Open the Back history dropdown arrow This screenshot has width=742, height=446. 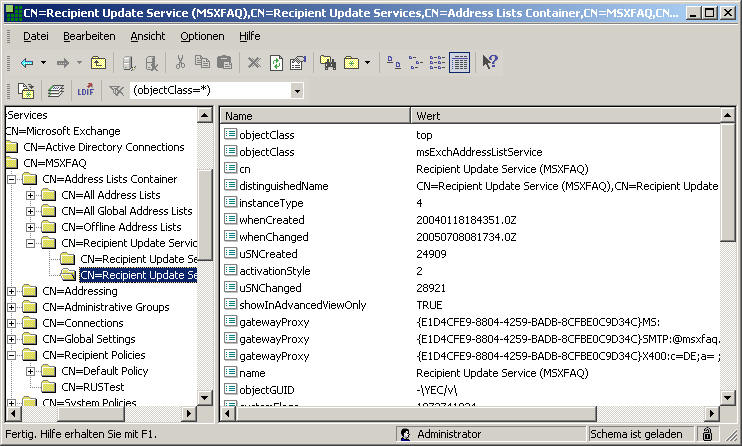pyautogui.click(x=43, y=62)
